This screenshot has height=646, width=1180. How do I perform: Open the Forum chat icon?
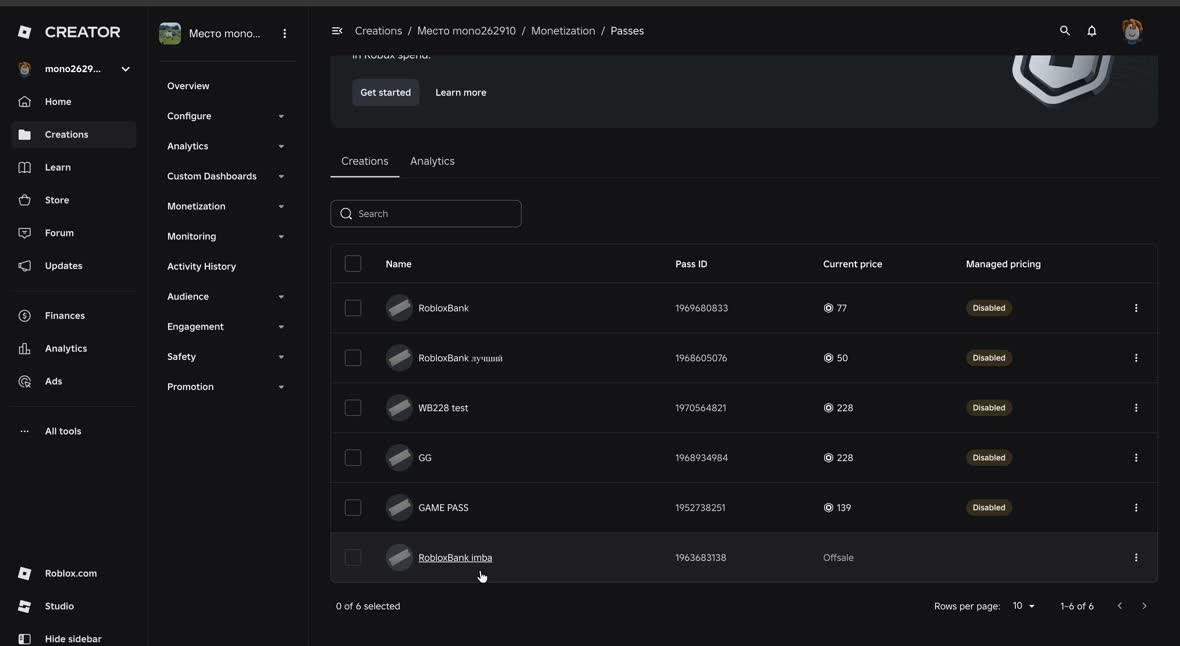coord(24,233)
